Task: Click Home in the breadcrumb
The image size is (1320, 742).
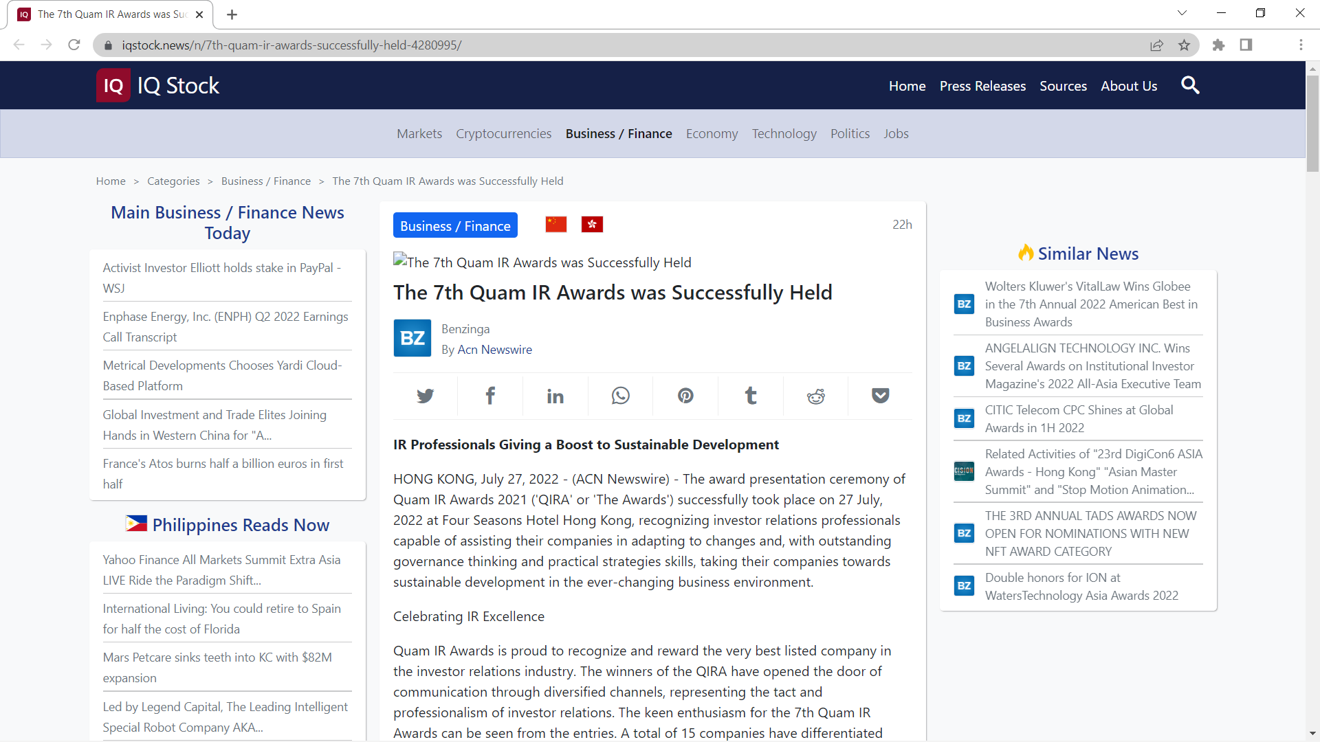Action: coord(111,181)
